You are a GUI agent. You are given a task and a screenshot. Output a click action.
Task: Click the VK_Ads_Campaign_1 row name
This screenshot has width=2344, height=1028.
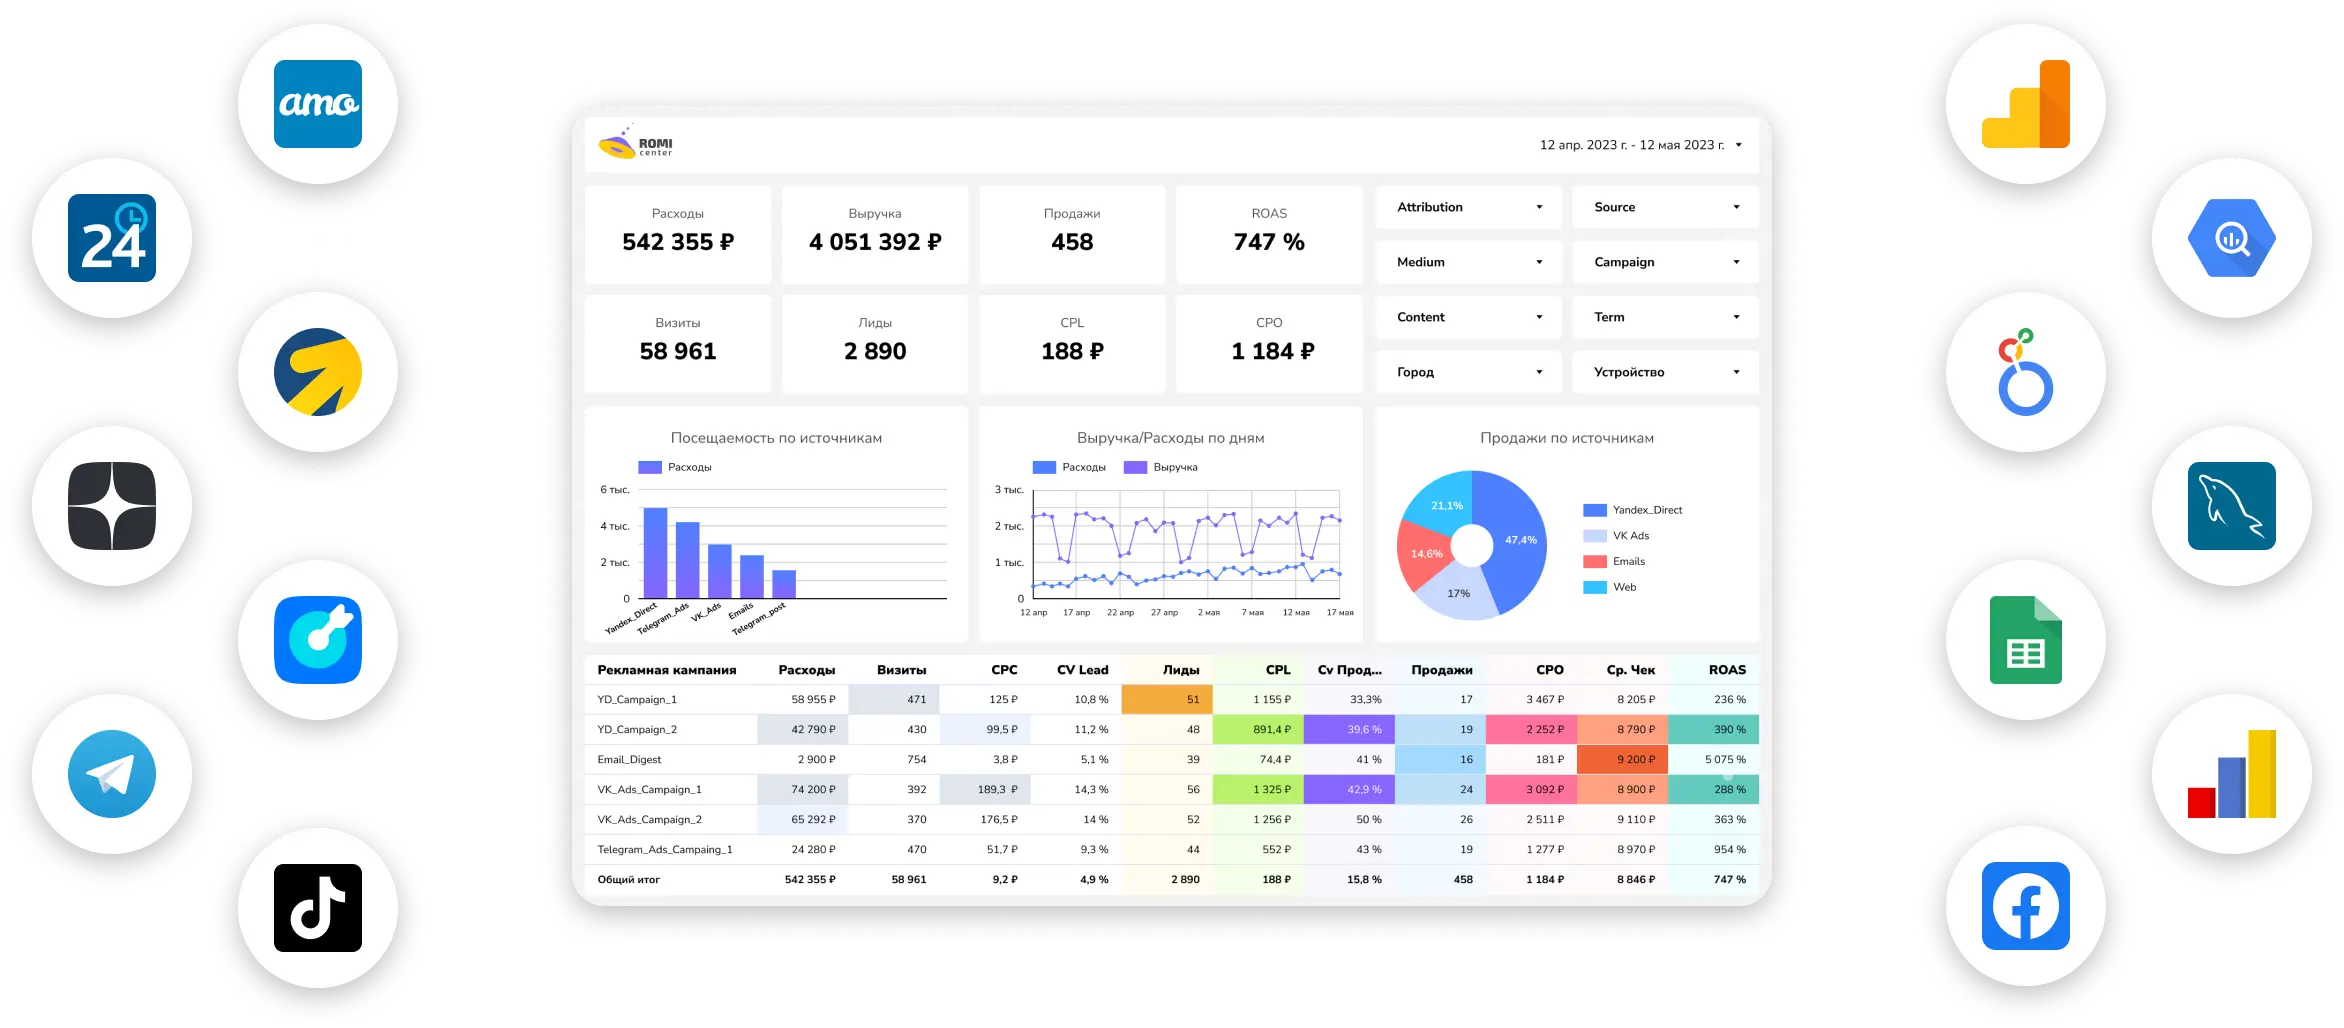point(649,790)
